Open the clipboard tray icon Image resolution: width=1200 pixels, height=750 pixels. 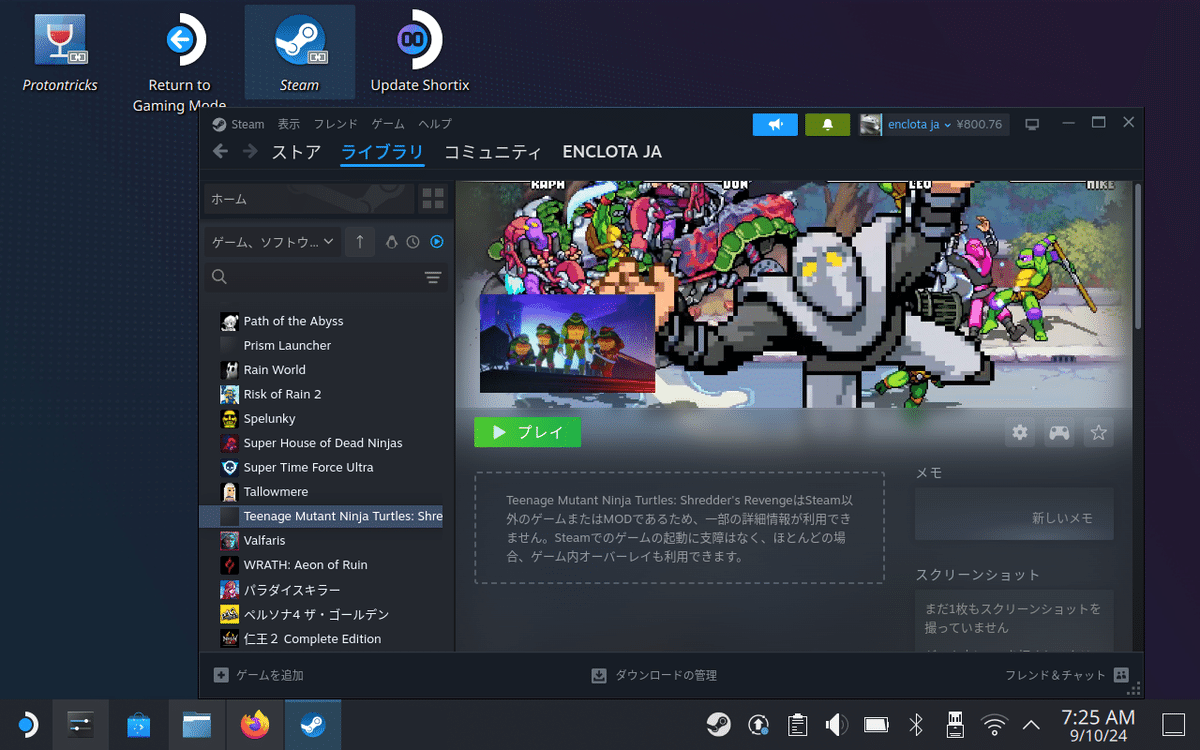tap(797, 724)
